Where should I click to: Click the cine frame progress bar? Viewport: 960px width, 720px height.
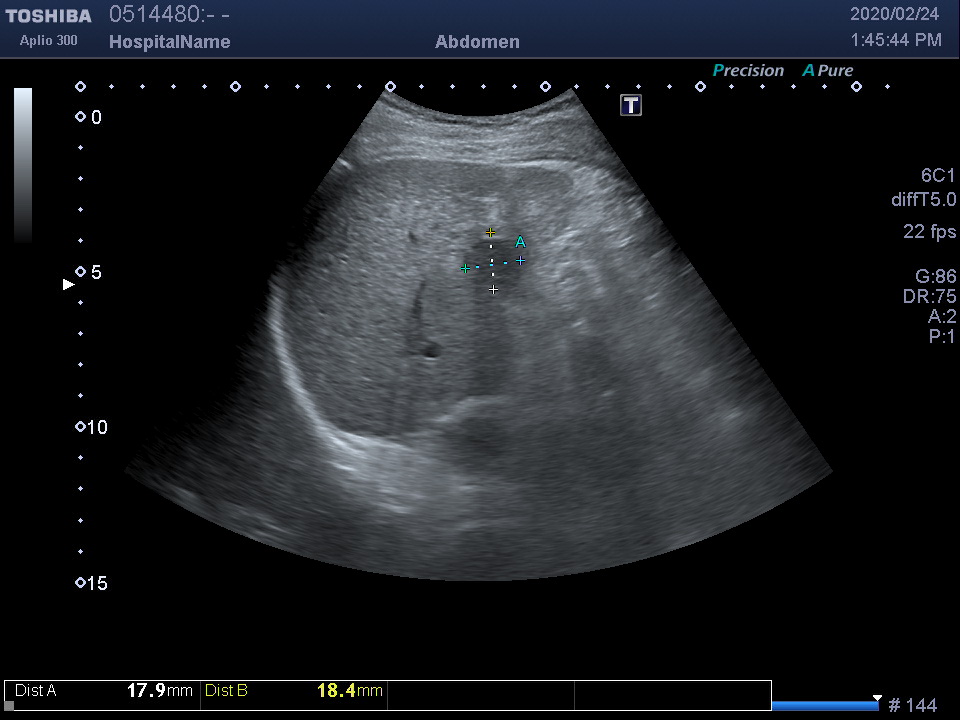(825, 705)
